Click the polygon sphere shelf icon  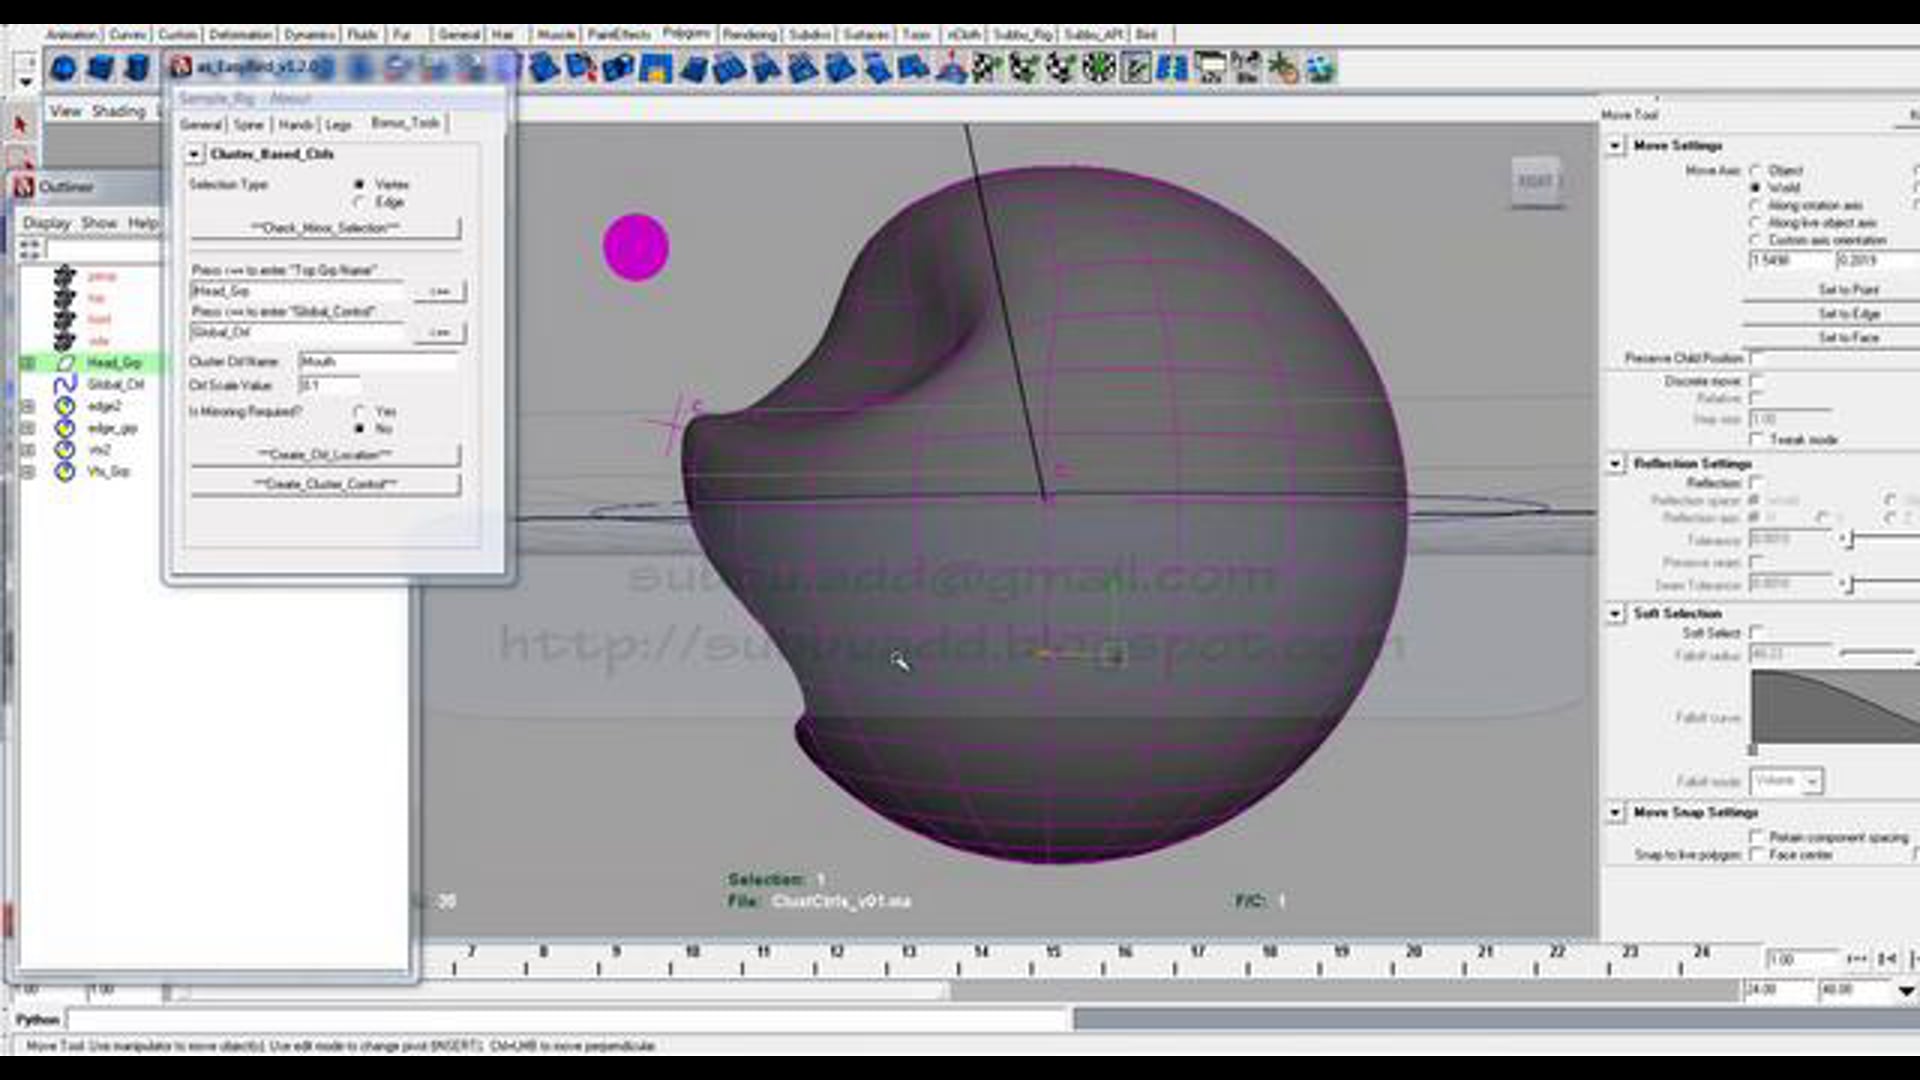point(63,68)
